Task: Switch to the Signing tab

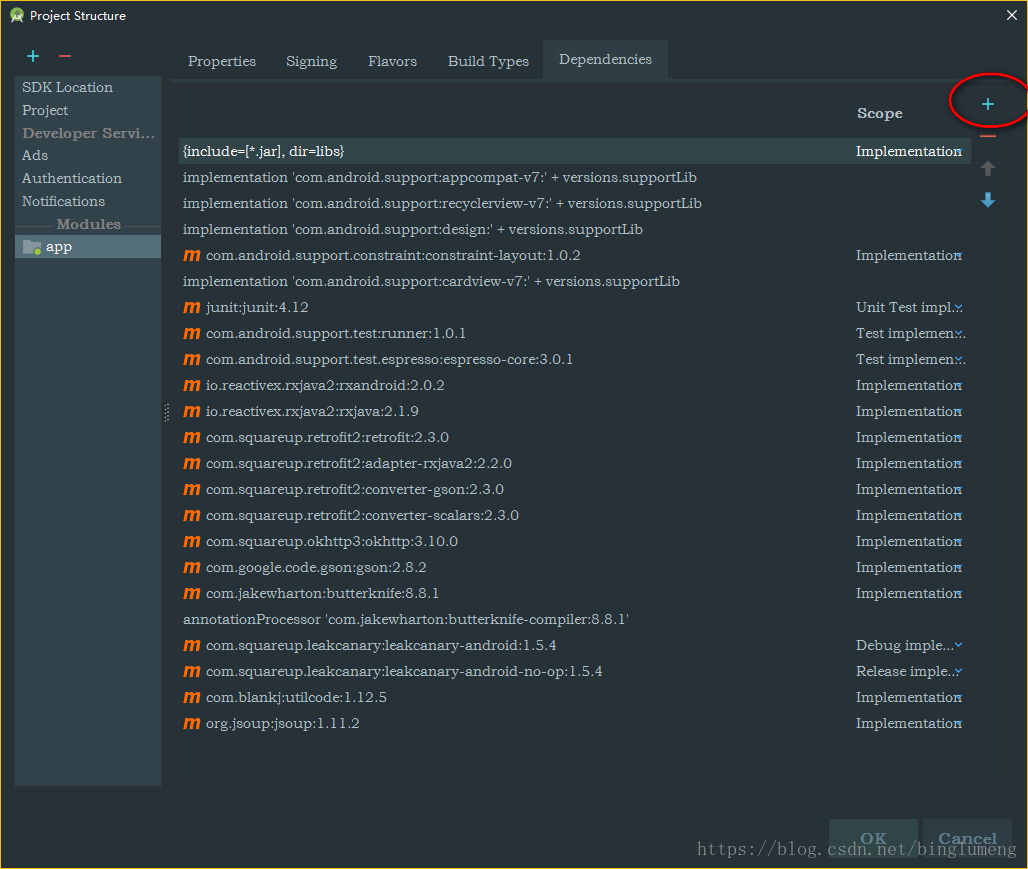Action: 311,61
